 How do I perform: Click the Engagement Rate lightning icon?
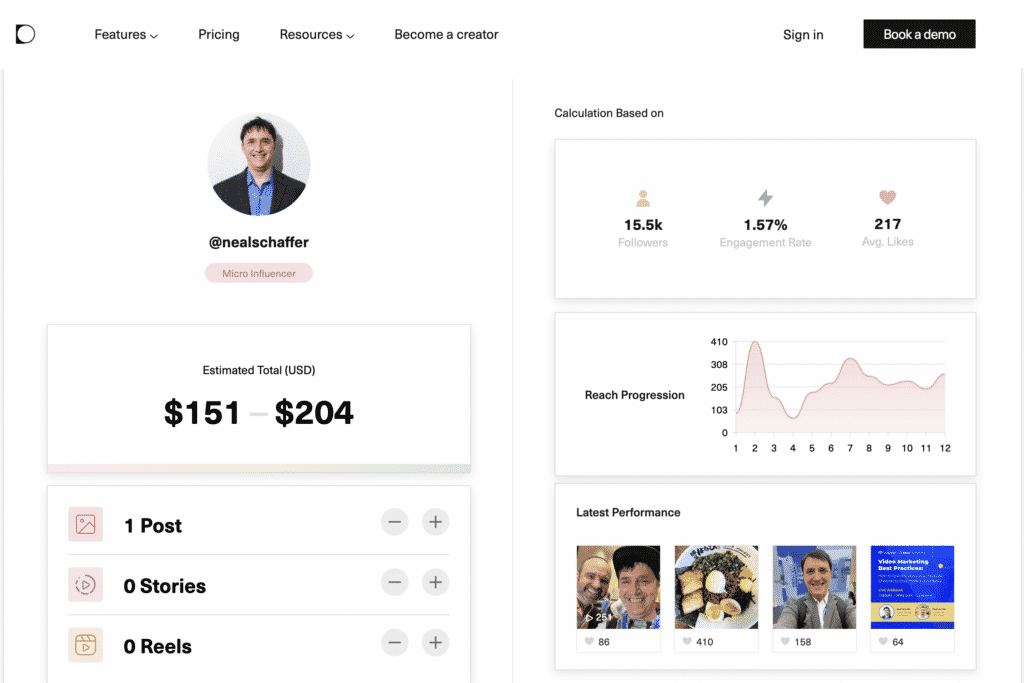[x=765, y=198]
